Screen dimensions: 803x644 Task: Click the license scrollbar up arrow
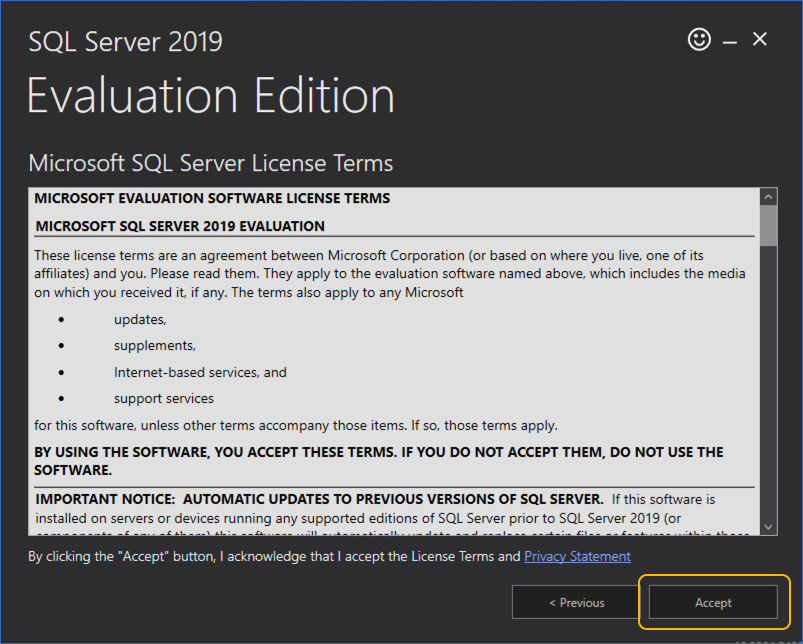point(768,197)
